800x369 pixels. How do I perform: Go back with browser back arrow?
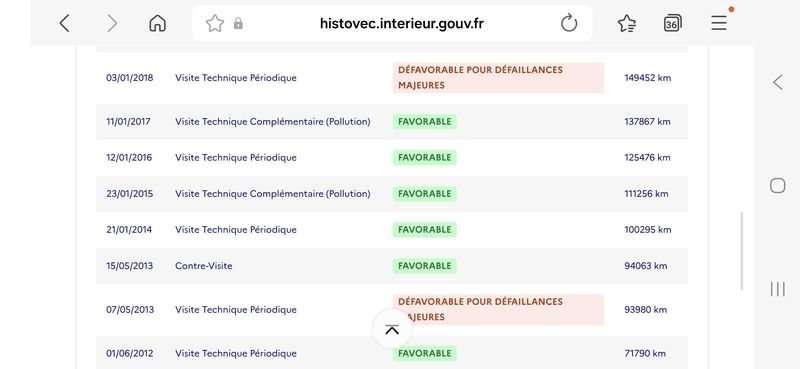point(64,23)
